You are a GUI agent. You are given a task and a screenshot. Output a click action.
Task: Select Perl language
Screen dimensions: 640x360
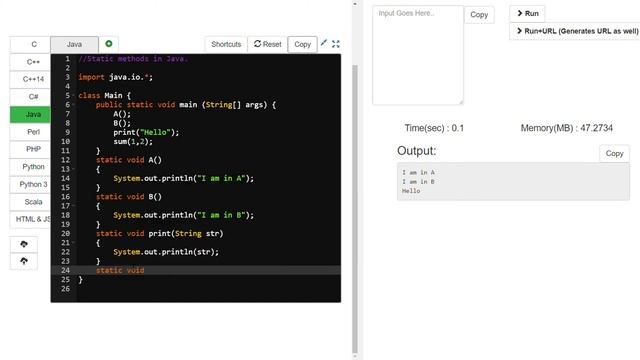tap(33, 132)
